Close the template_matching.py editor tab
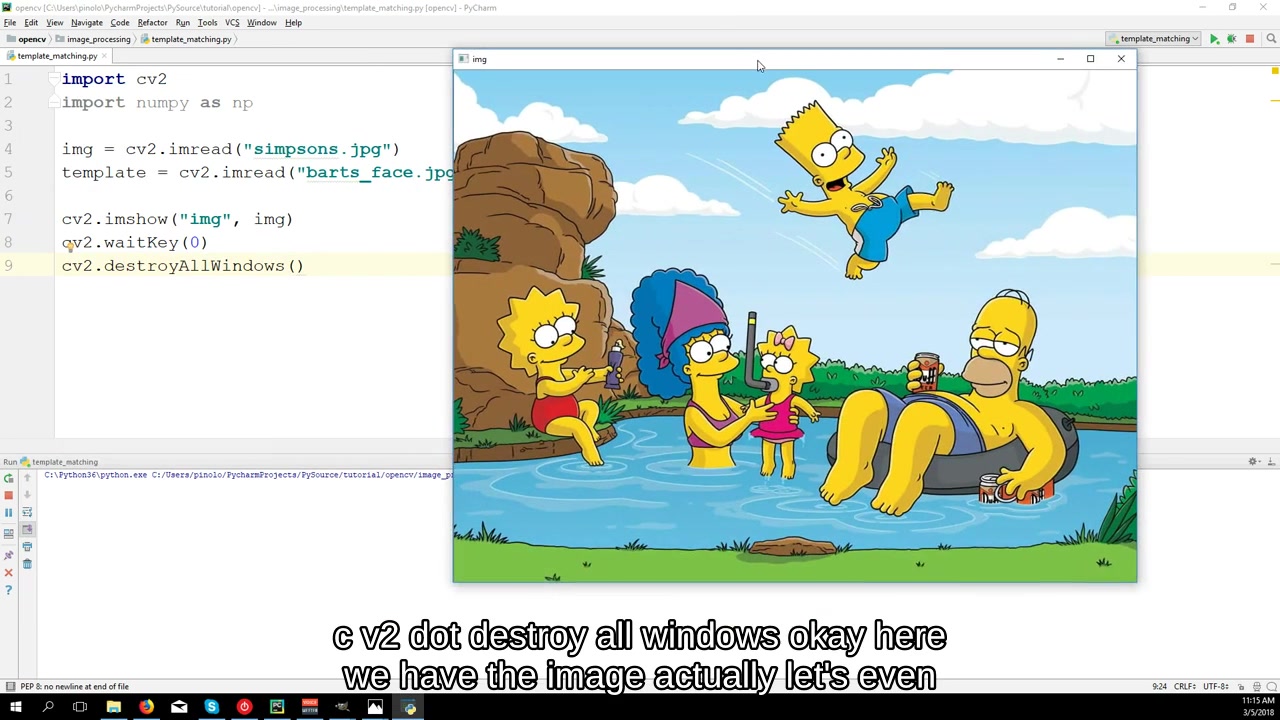 (x=104, y=56)
